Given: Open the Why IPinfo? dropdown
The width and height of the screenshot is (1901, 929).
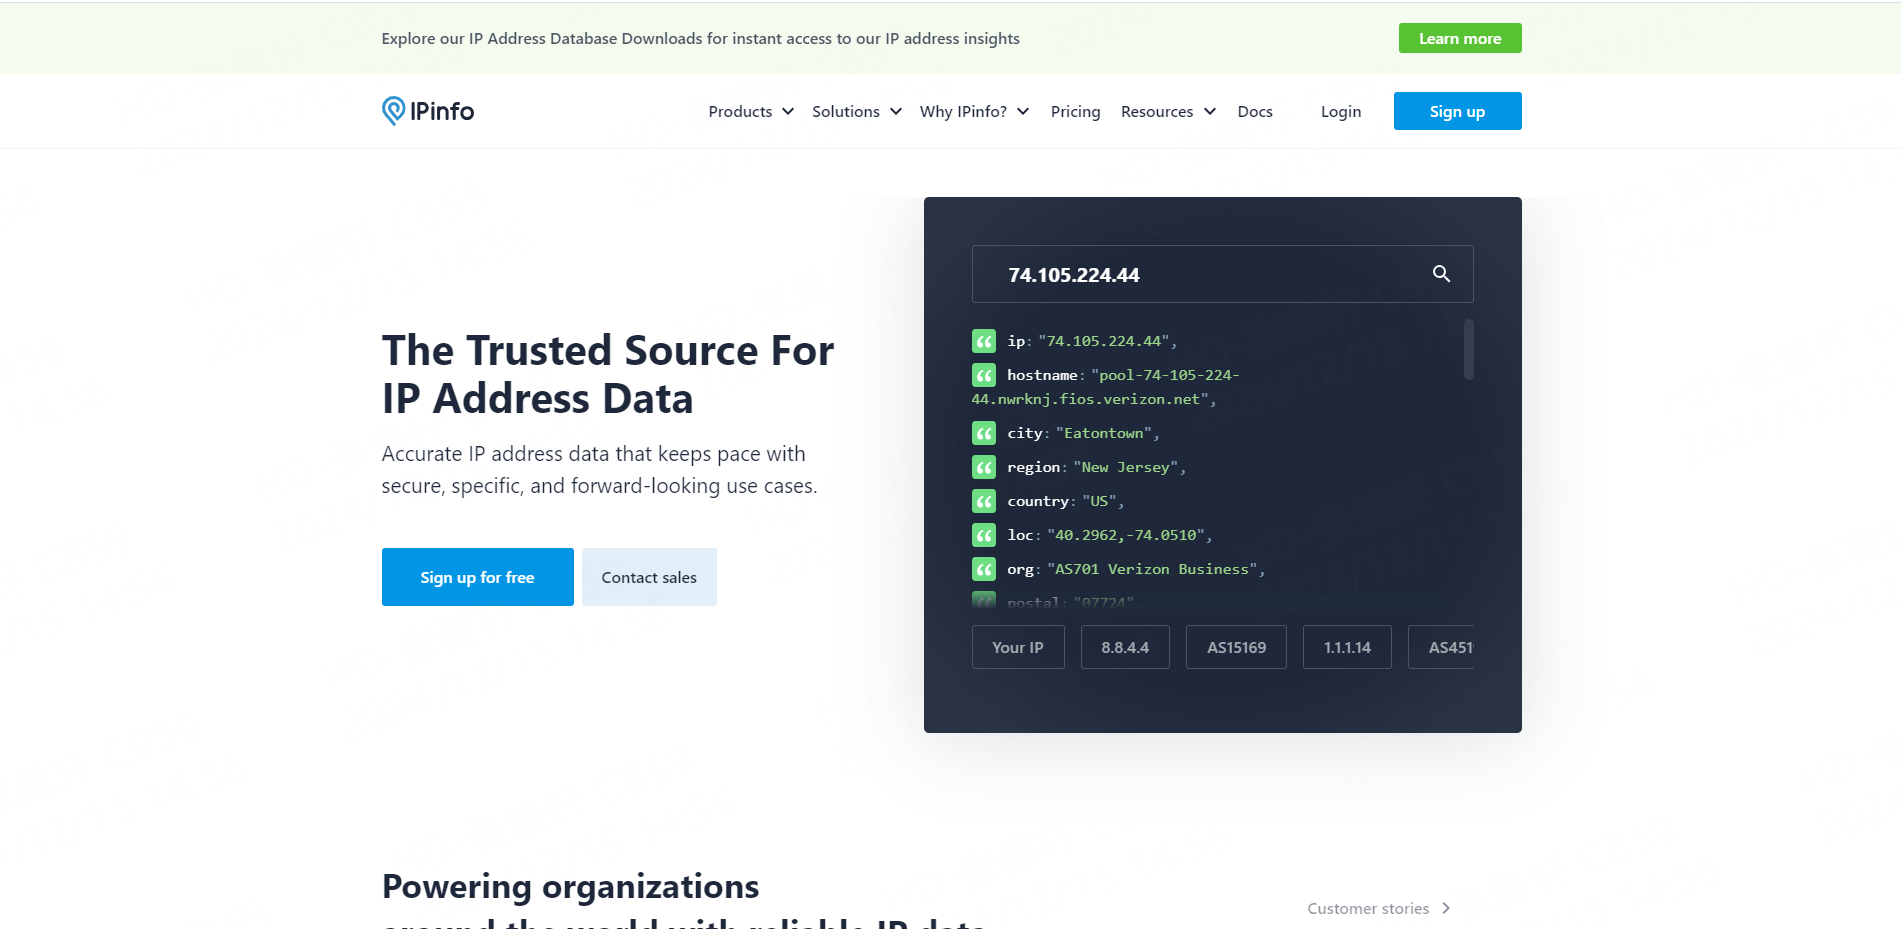Looking at the screenshot, I should [974, 111].
